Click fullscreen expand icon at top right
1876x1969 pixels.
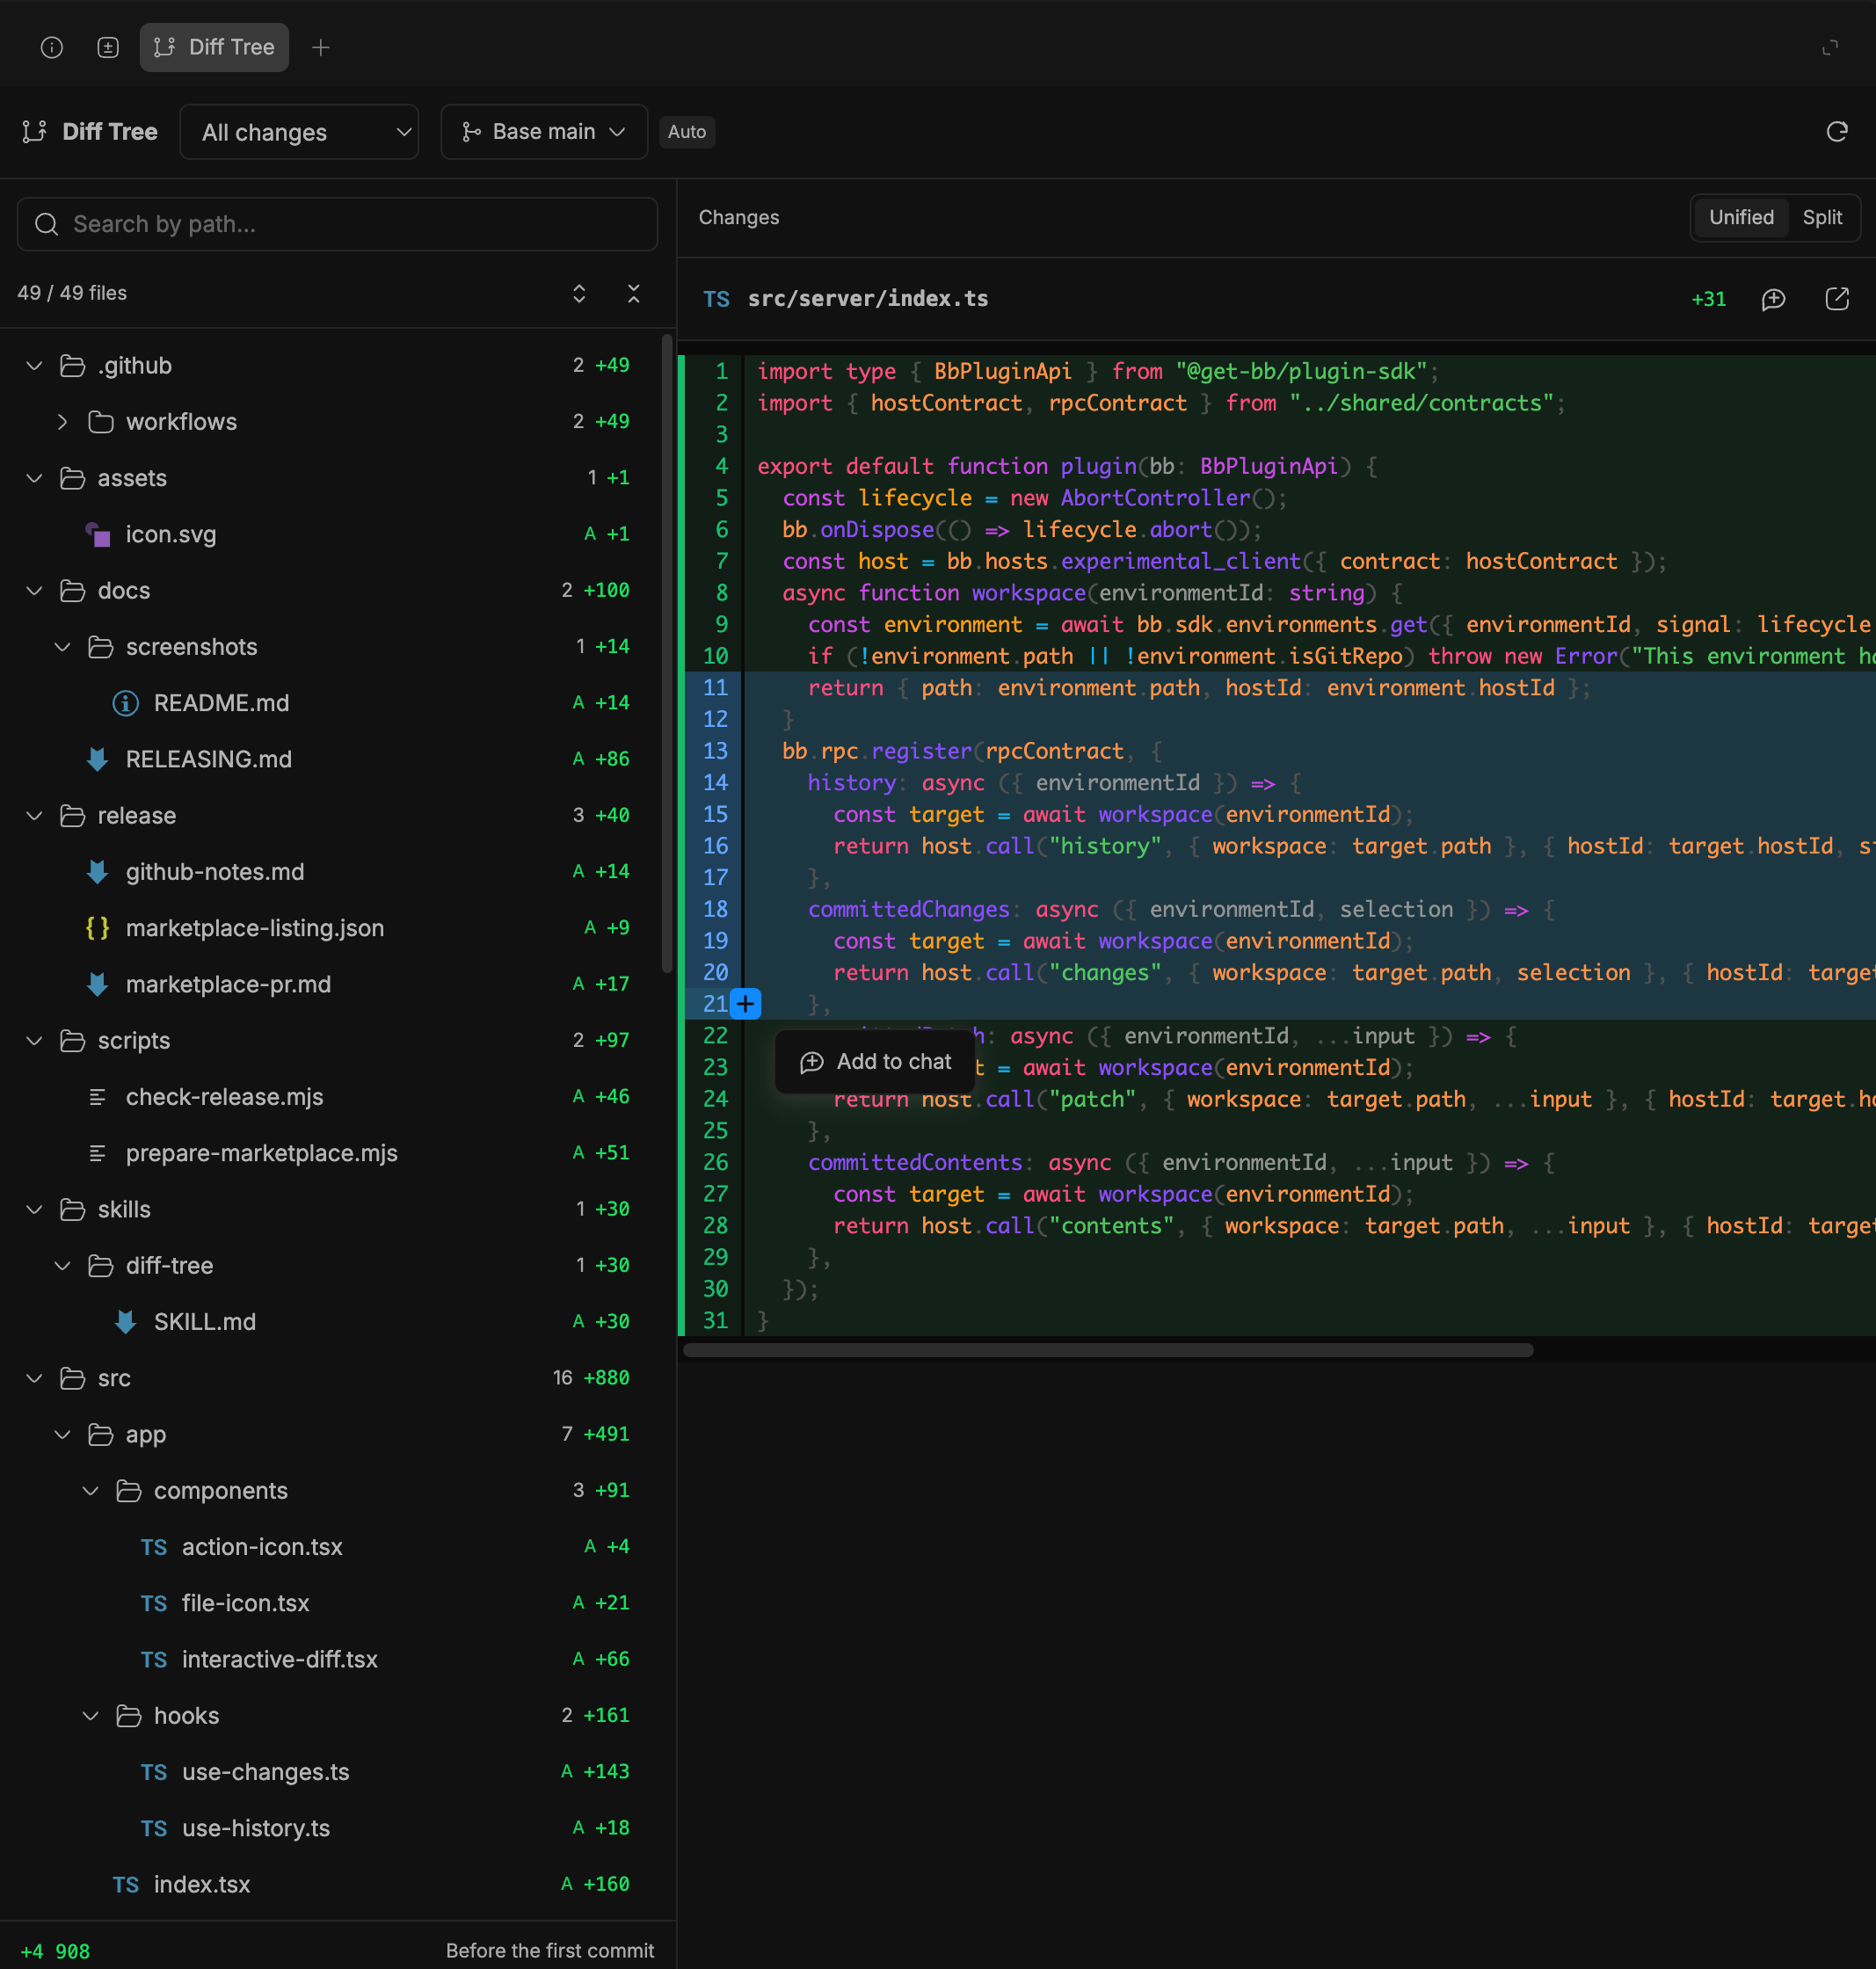point(1830,47)
